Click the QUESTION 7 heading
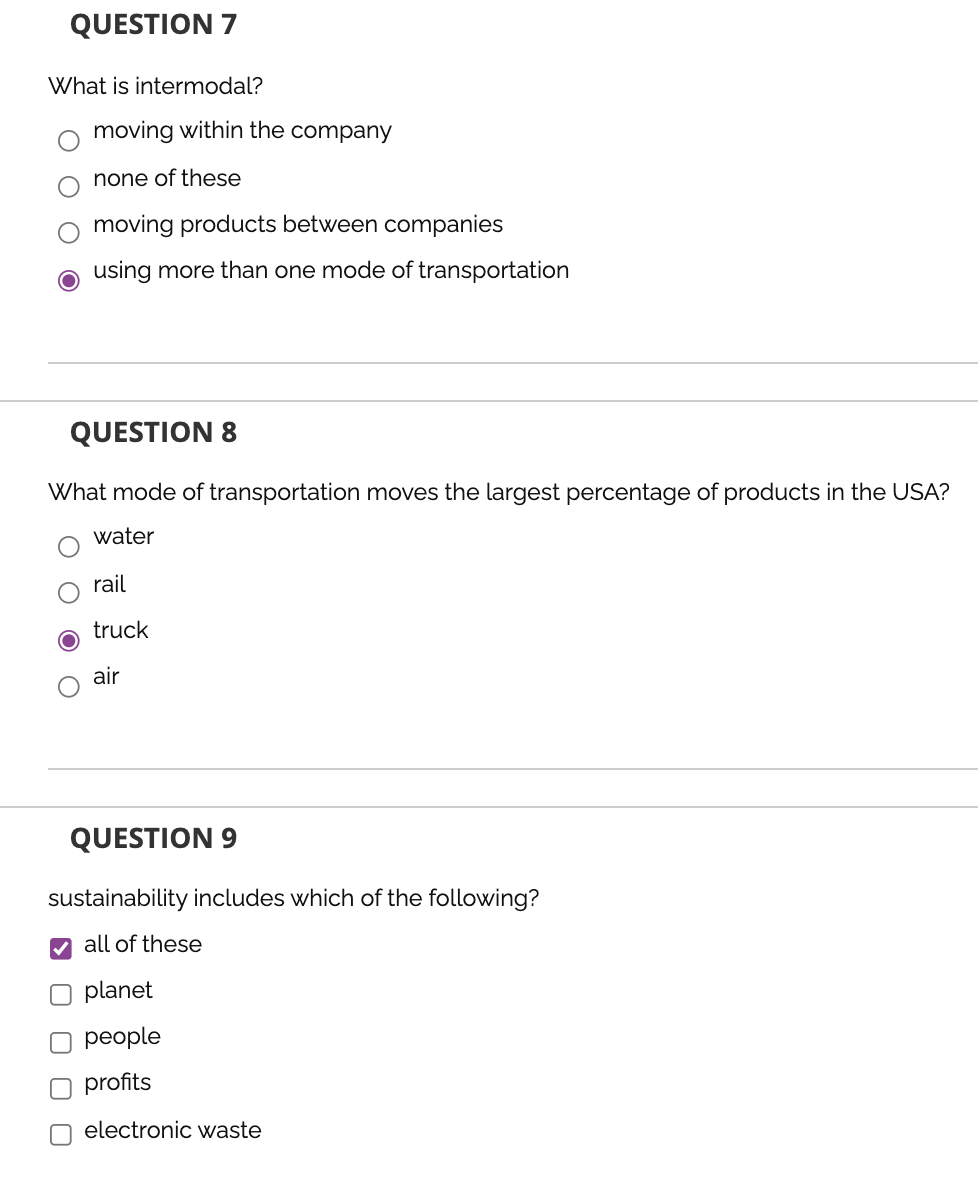The image size is (978, 1190). (152, 24)
